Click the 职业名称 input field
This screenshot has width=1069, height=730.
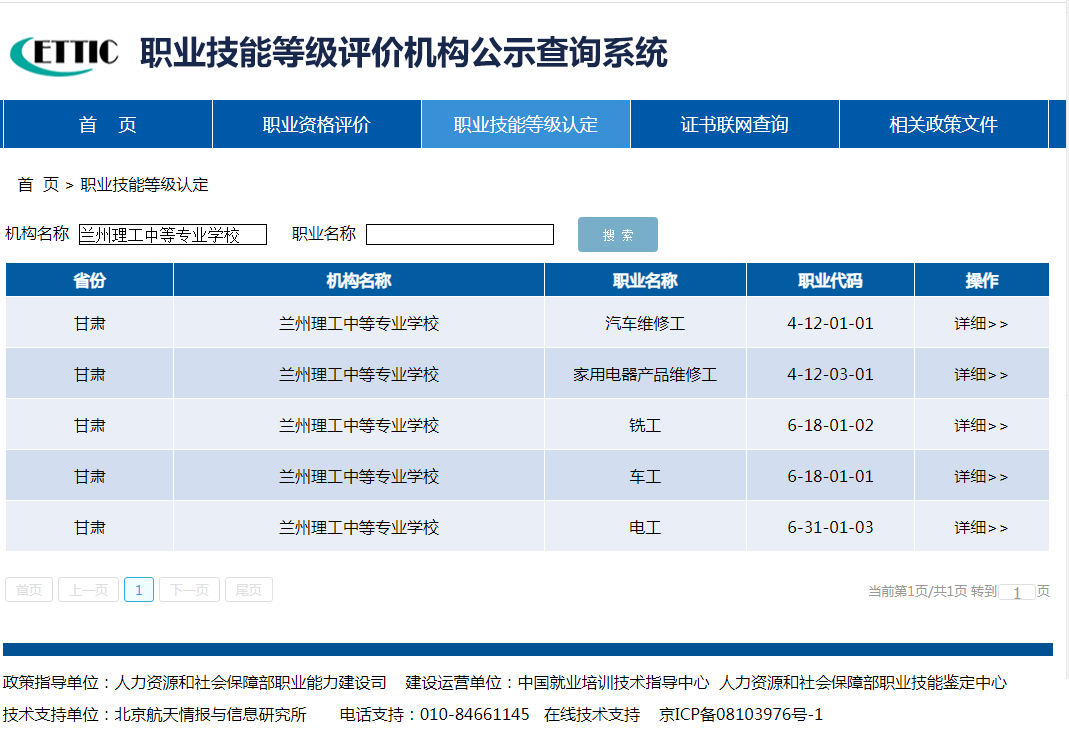459,235
